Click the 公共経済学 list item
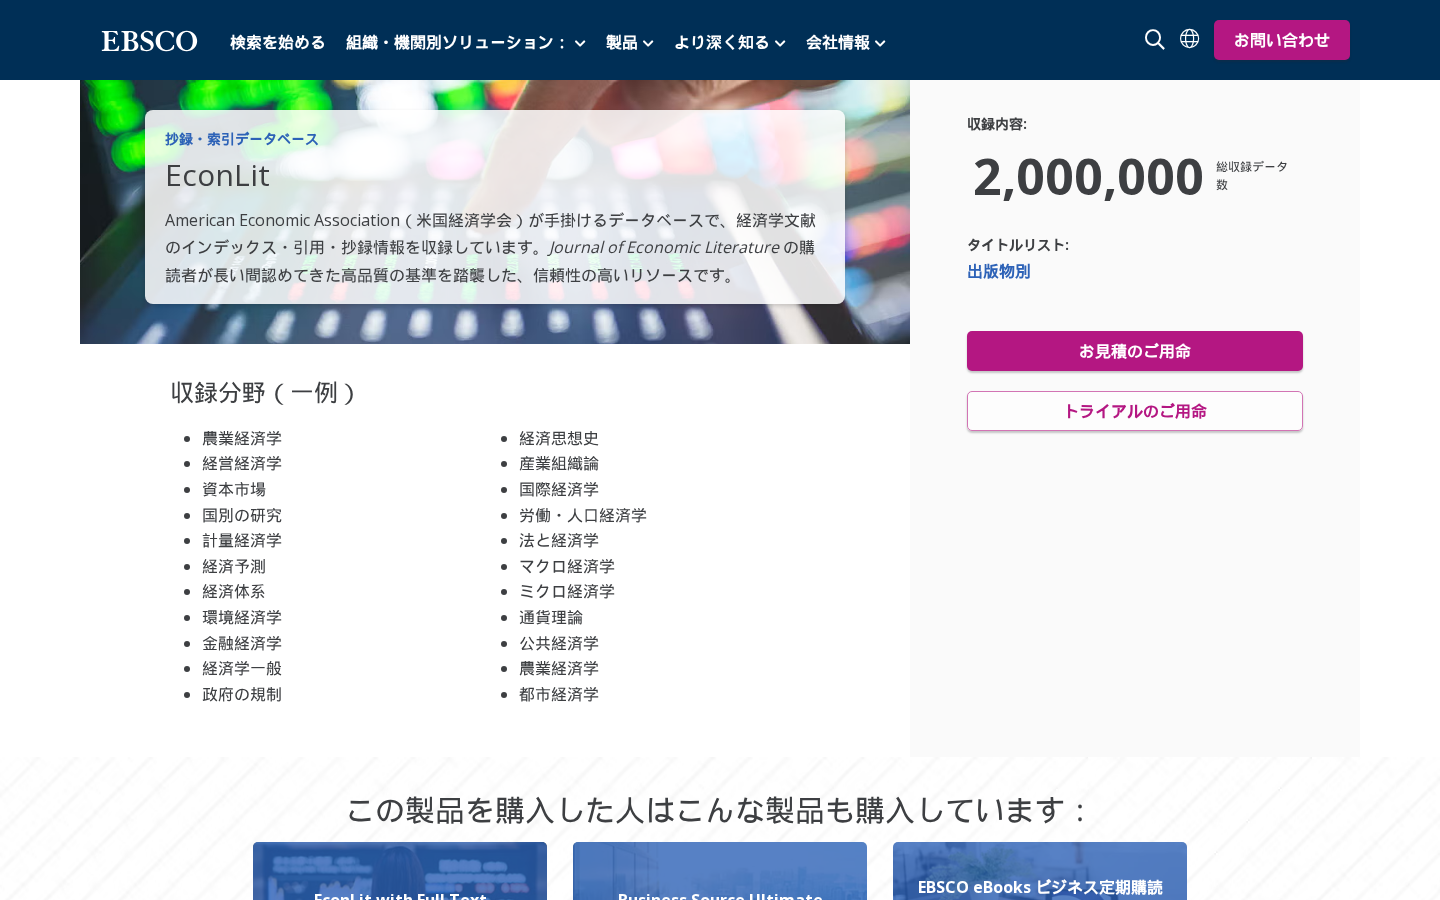Screen dimensions: 1440x900 [559, 643]
